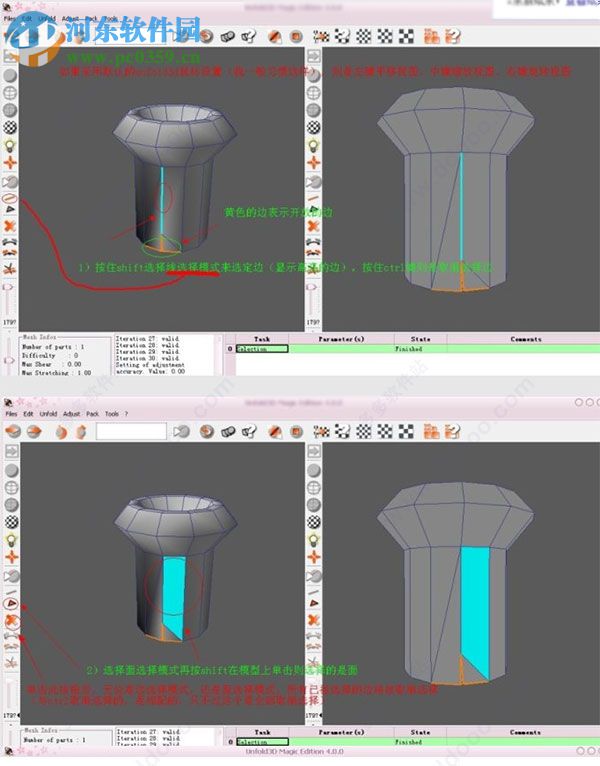Image resolution: width=600 pixels, height=766 pixels.
Task: Click the camera sphere icon, 3D view cyan-face window
Action: [11, 576]
